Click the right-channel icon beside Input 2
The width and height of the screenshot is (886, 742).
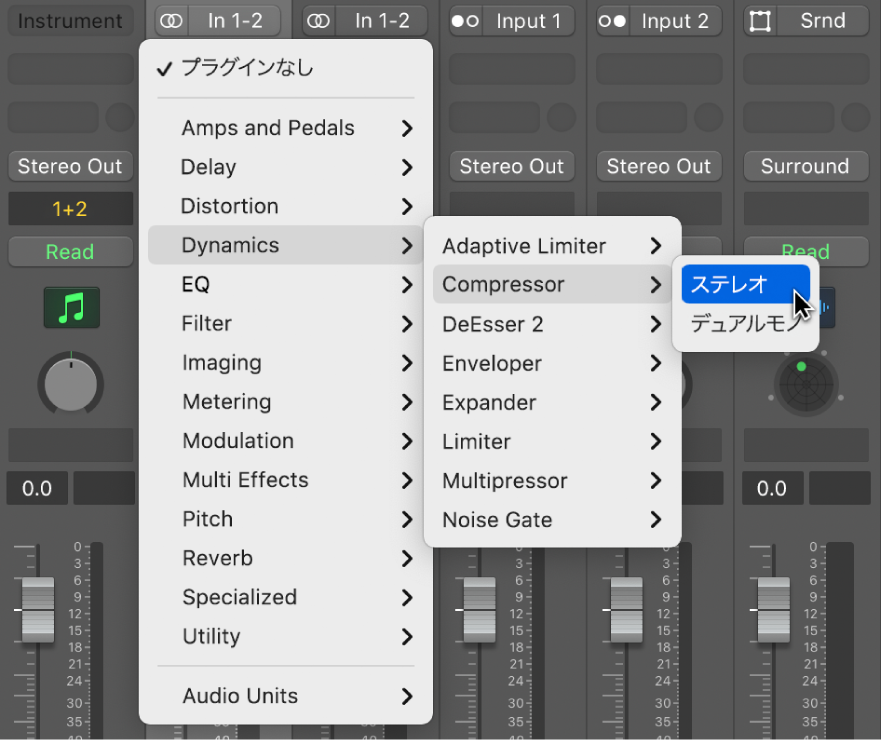click(x=612, y=21)
